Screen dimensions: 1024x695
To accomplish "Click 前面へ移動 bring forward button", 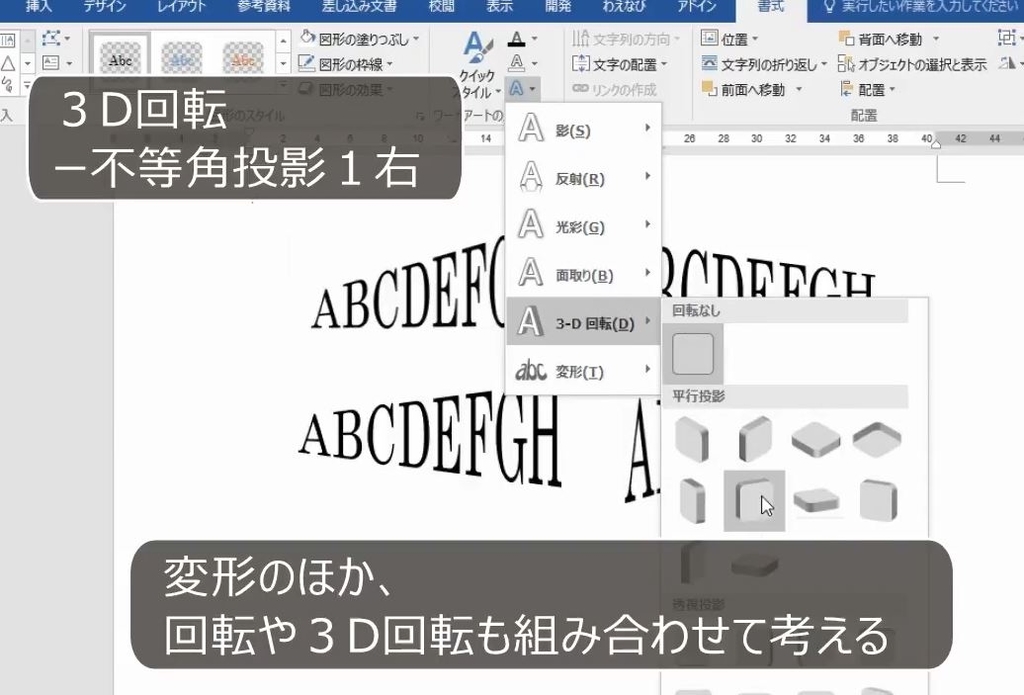I will pyautogui.click(x=743, y=89).
